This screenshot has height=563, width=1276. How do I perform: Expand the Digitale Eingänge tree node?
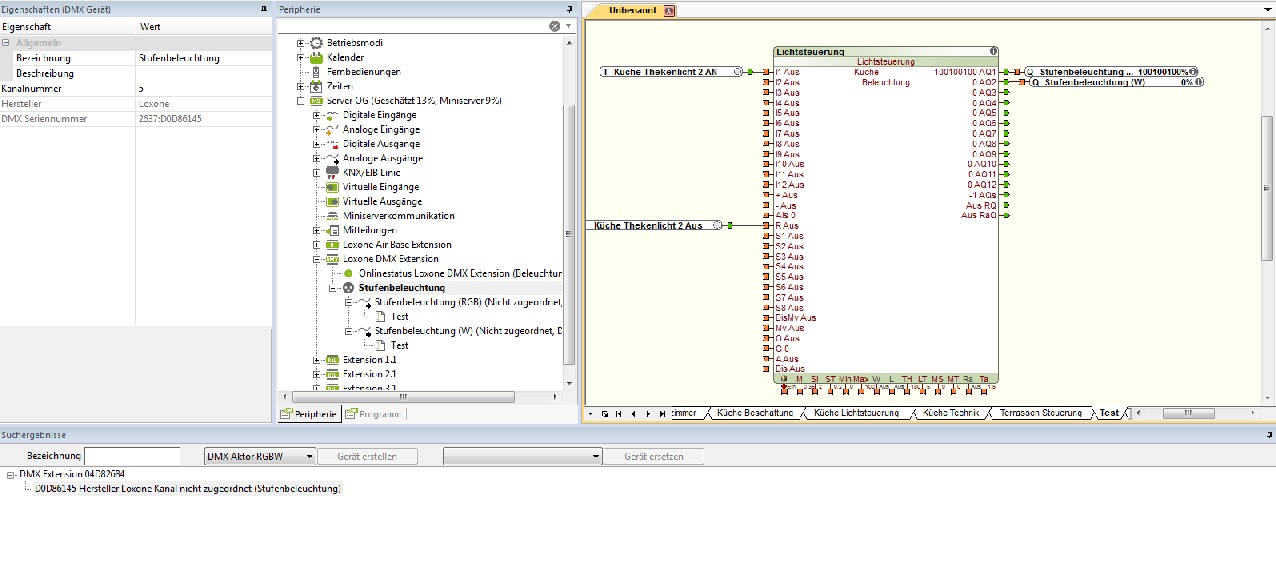[316, 115]
